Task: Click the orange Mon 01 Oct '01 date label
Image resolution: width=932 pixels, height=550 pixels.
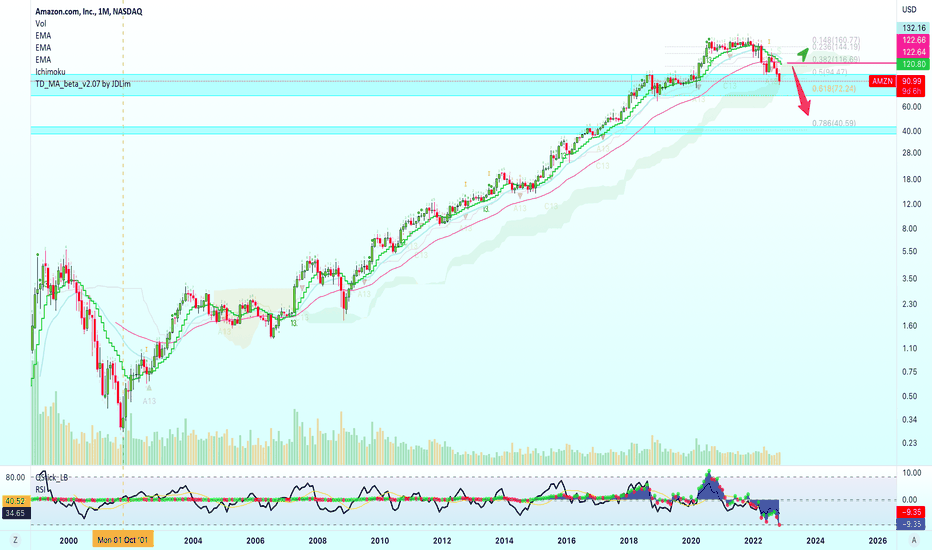Action: pos(123,540)
